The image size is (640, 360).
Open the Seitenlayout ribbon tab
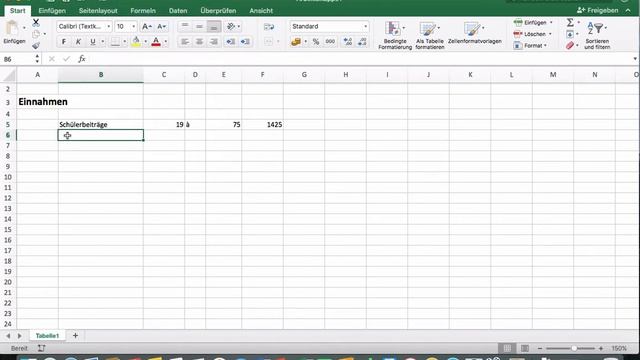pos(98,11)
